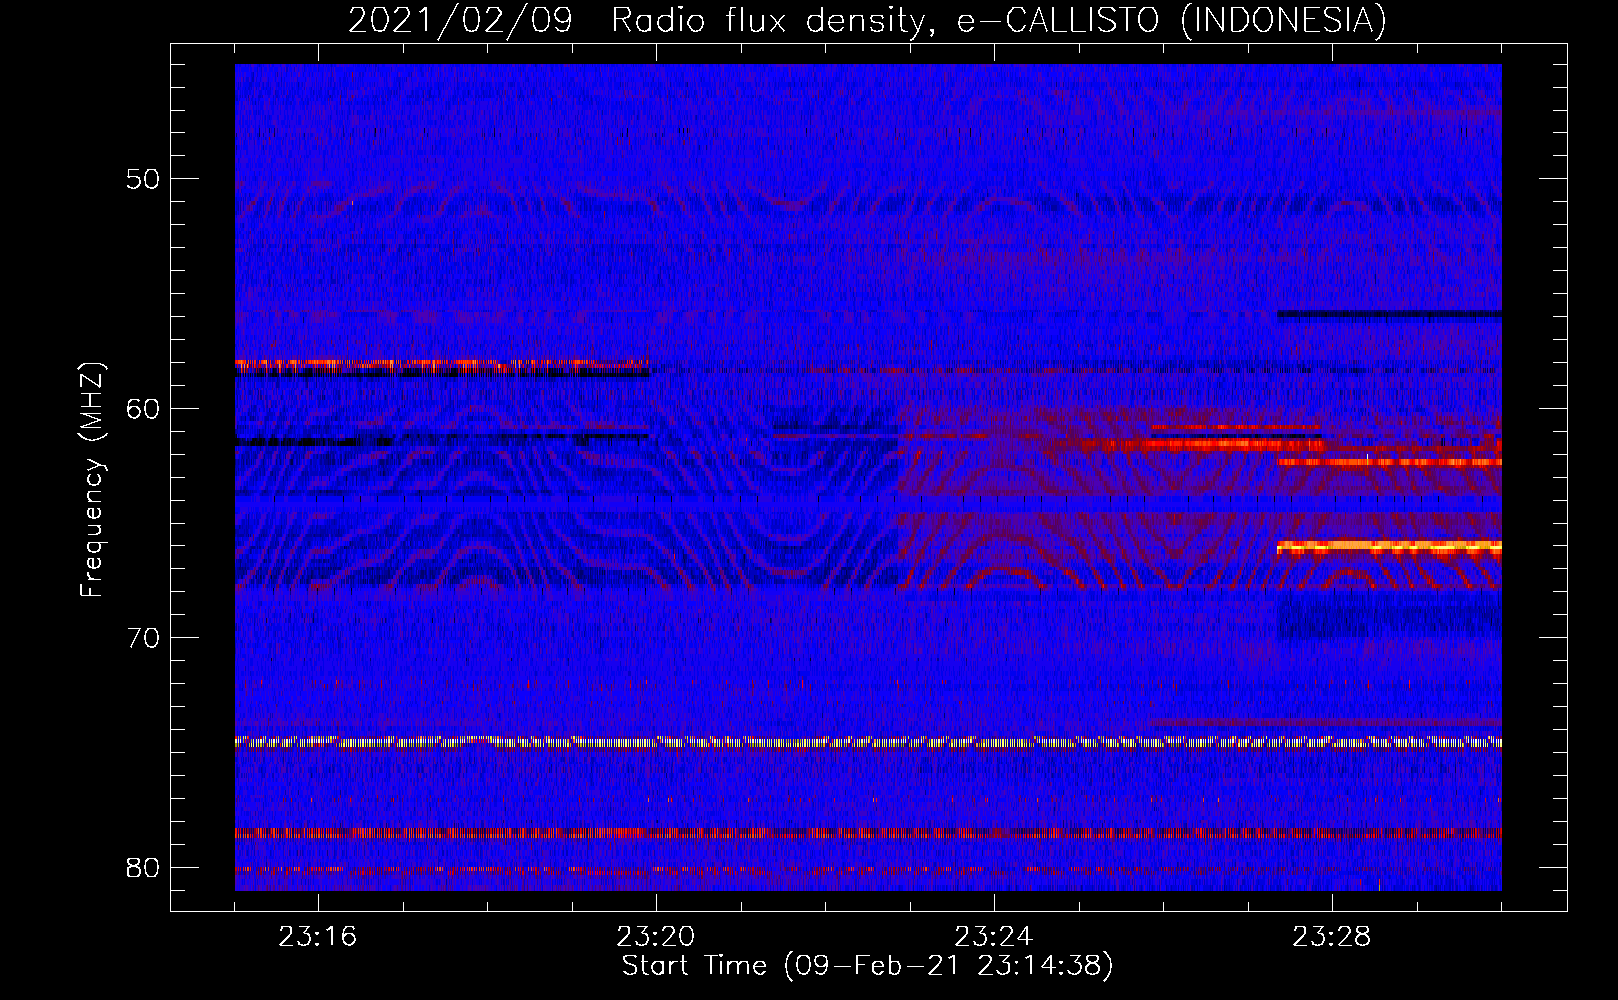This screenshot has width=1618, height=1000.
Task: Click the 'Start Time (09-Feb-21 23:14:38)' label
Action: [867, 965]
